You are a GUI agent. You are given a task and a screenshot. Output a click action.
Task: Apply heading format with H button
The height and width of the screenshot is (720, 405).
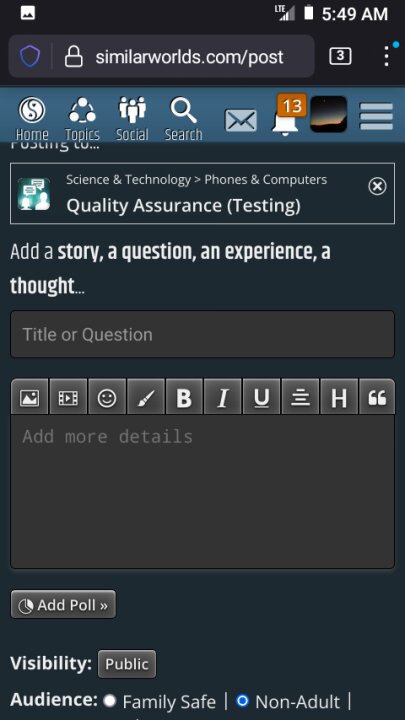pyautogui.click(x=339, y=397)
